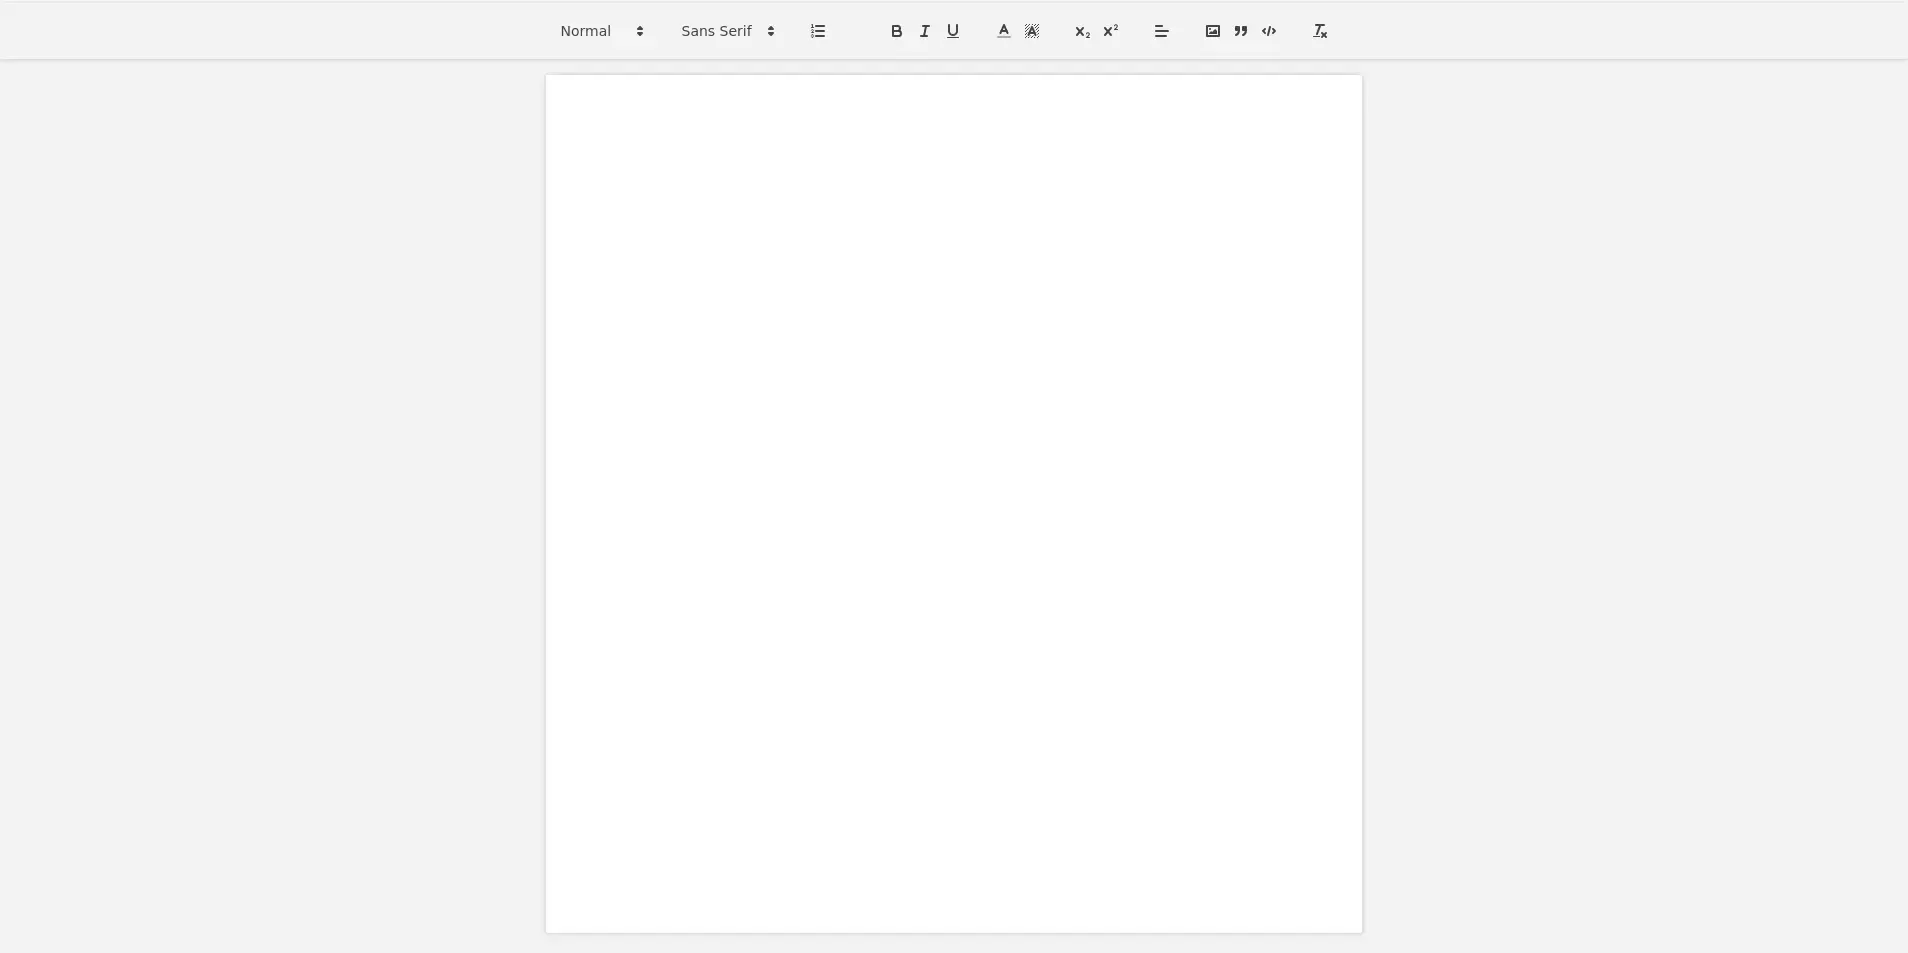Toggle underline formatting
The image size is (1908, 953).
pos(953,31)
